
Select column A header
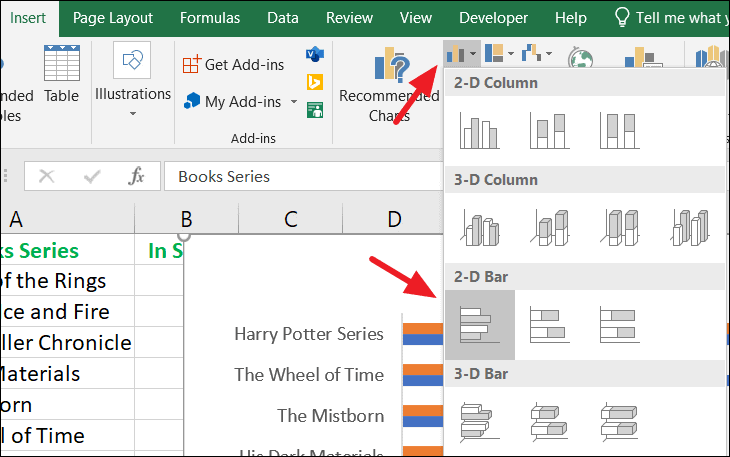[x=68, y=219]
